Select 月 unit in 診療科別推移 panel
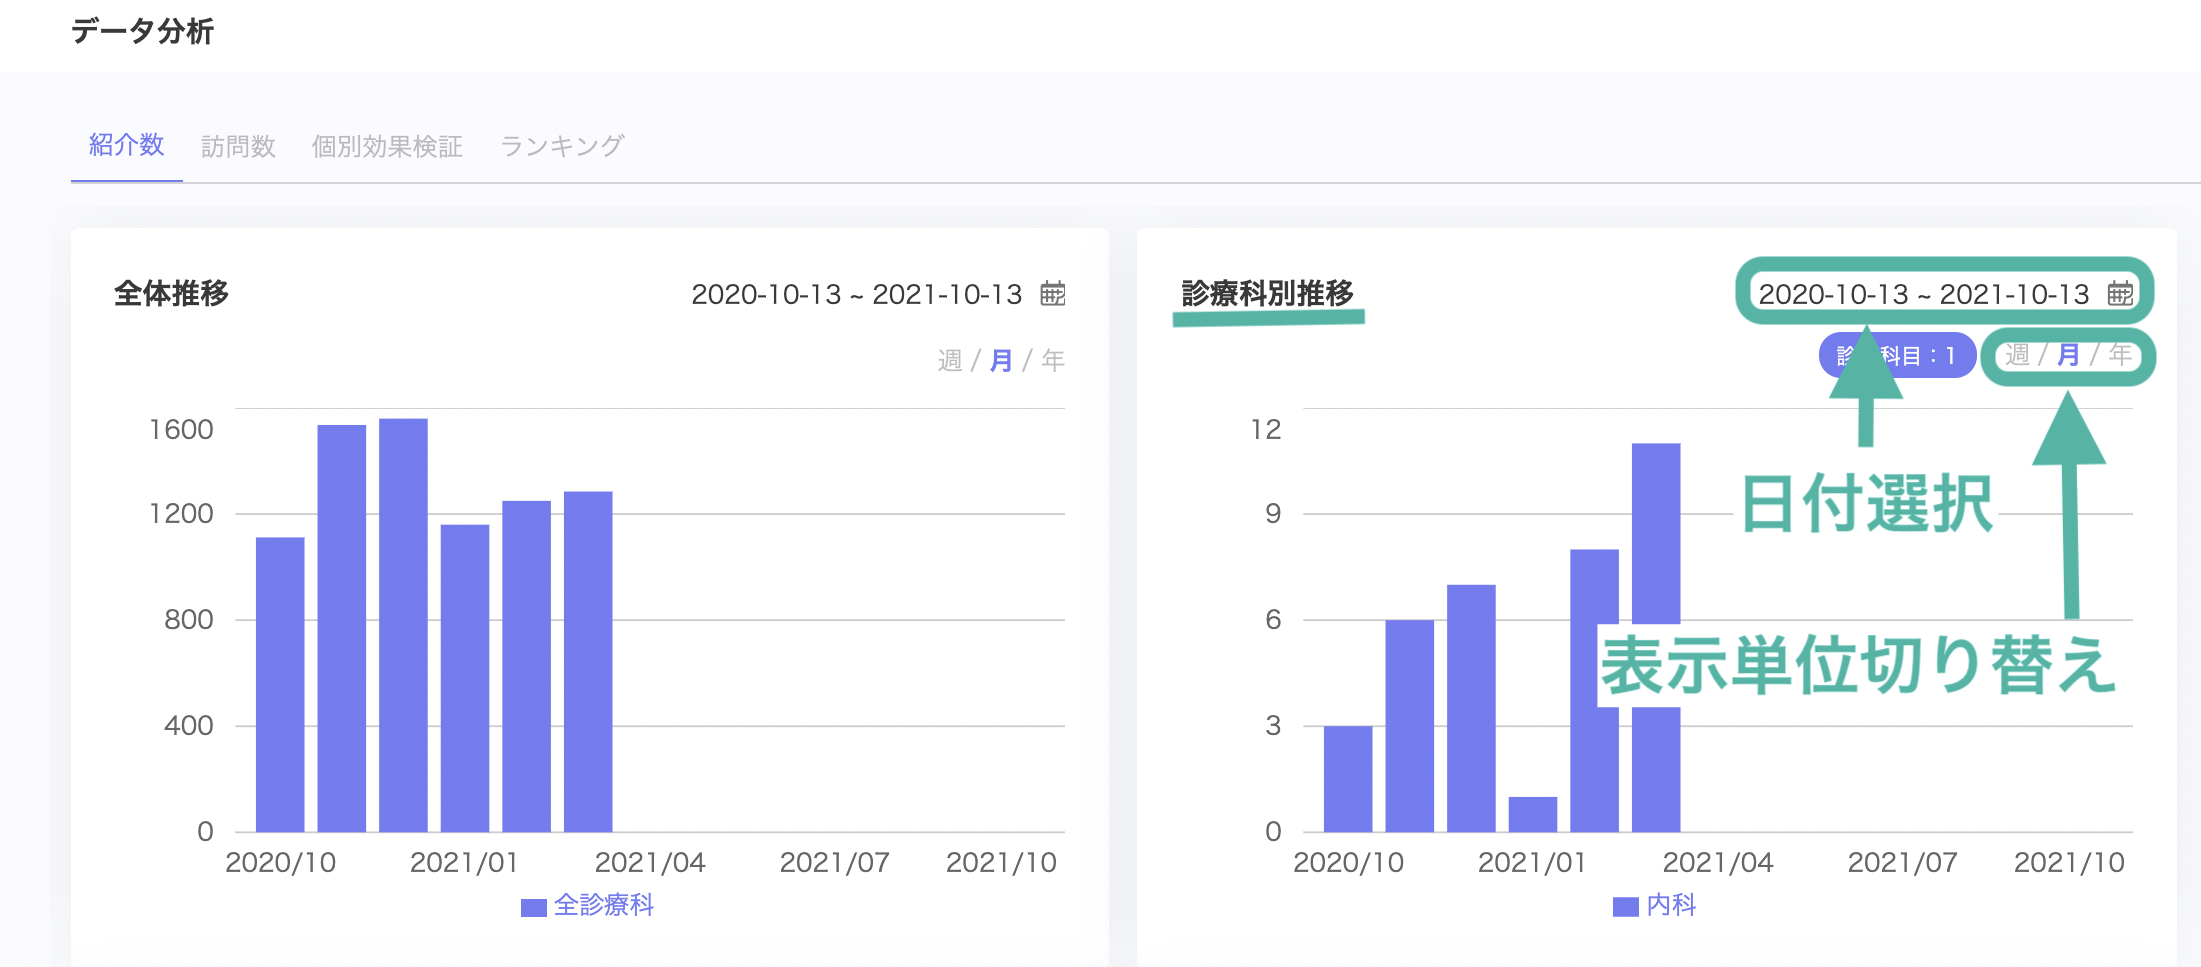Viewport: 2201px width, 967px height. tap(2068, 355)
